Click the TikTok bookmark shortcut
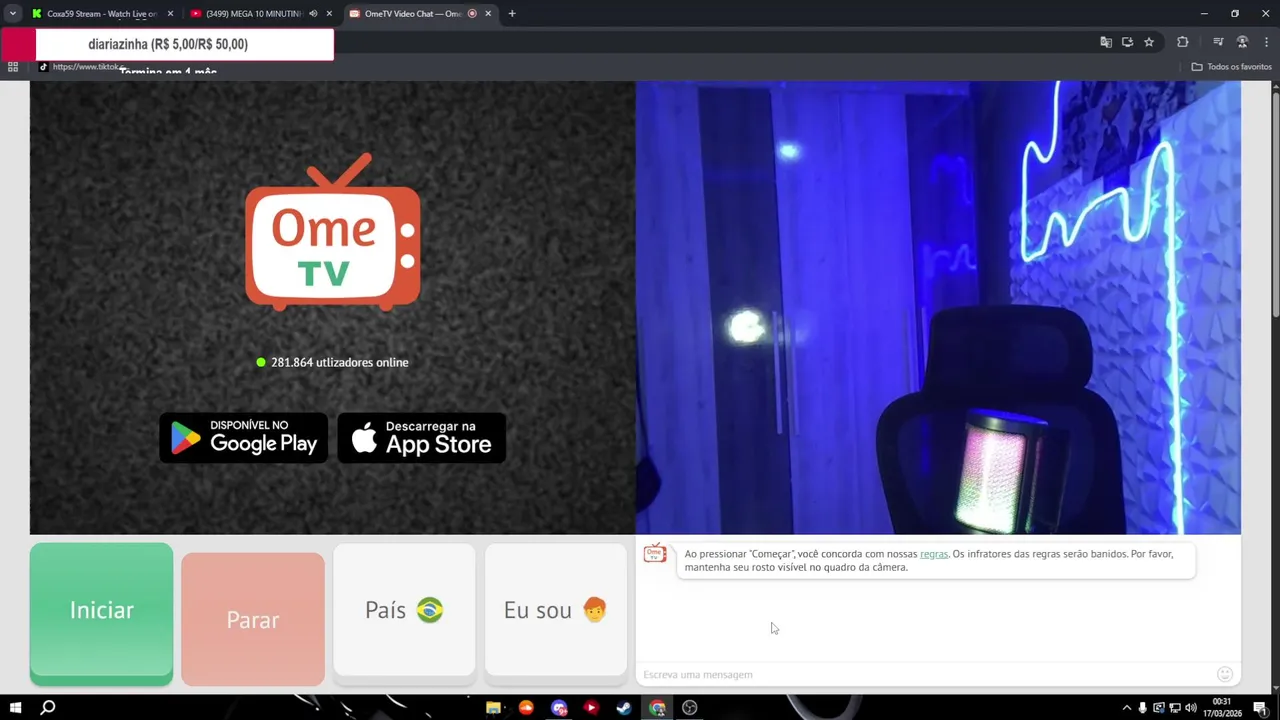Screen dimensions: 1280x720 click(82, 67)
